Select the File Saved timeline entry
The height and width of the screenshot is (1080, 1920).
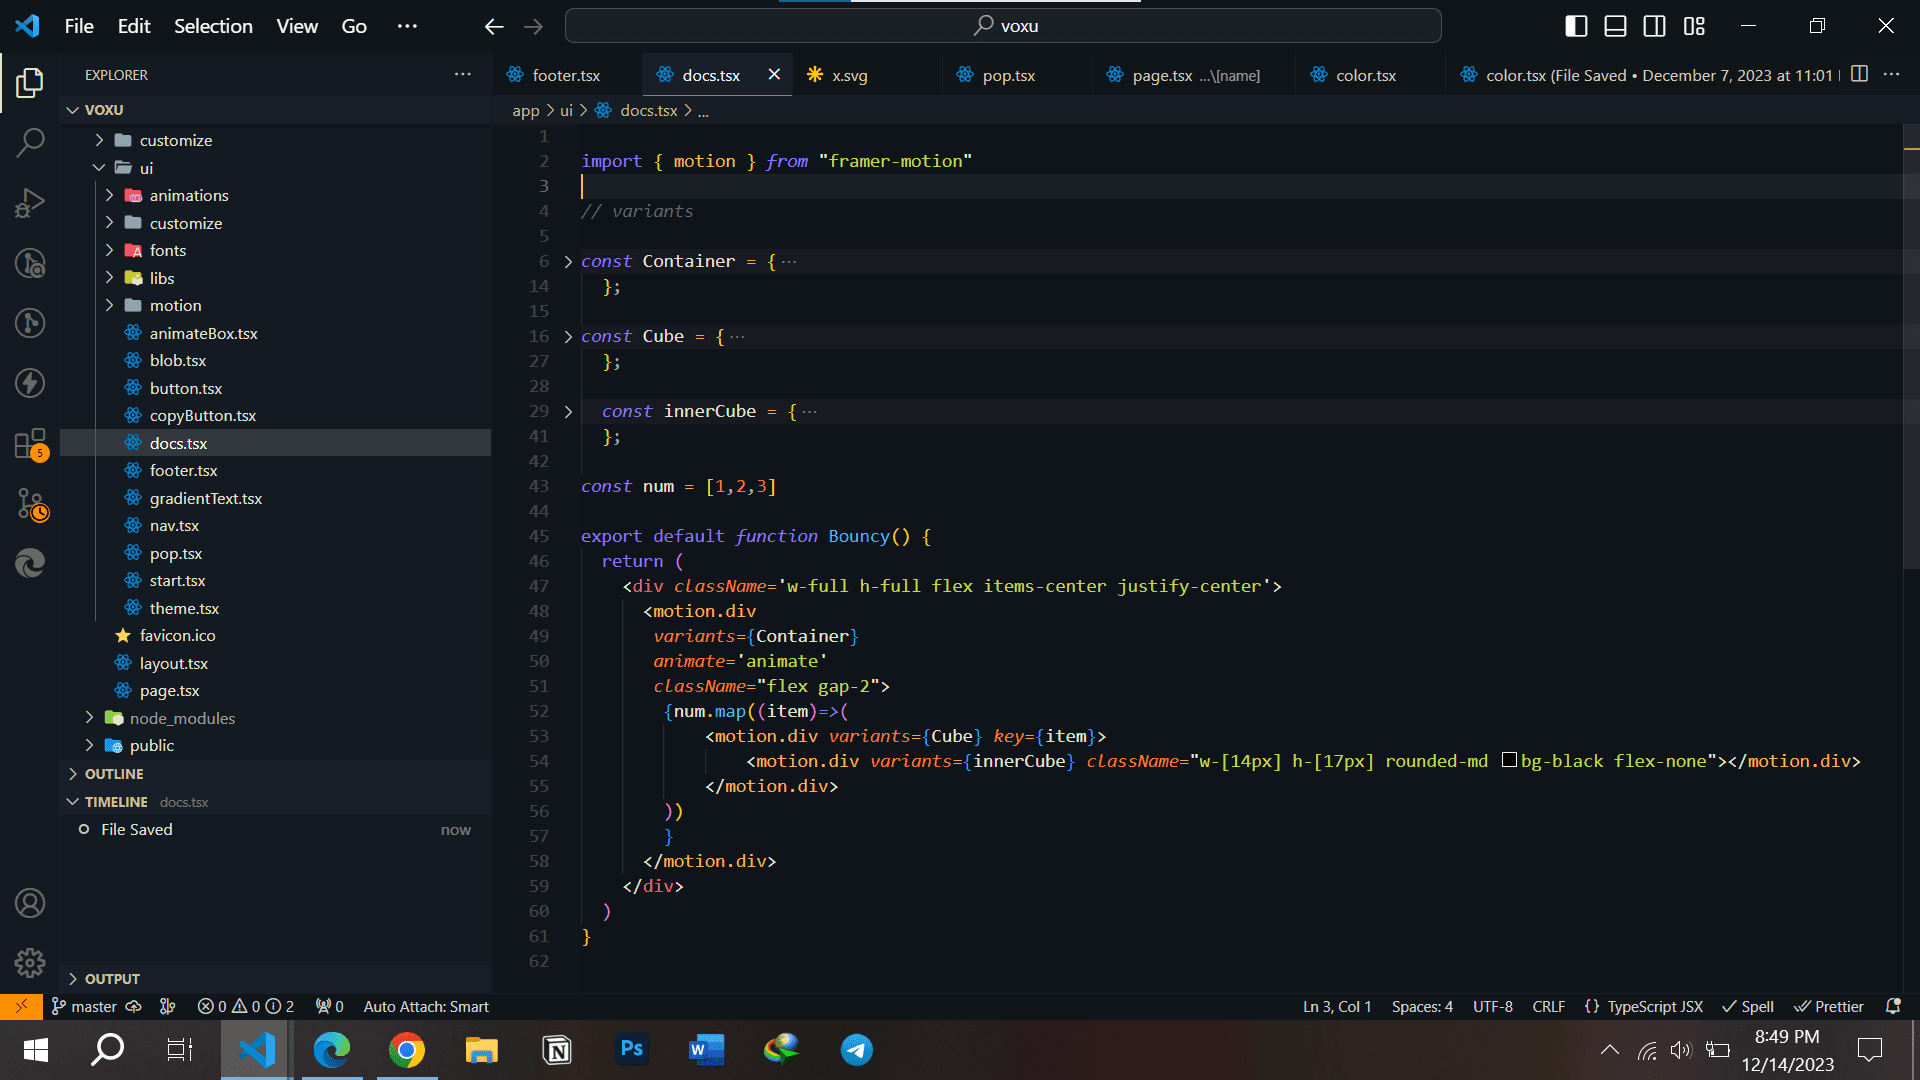point(275,830)
